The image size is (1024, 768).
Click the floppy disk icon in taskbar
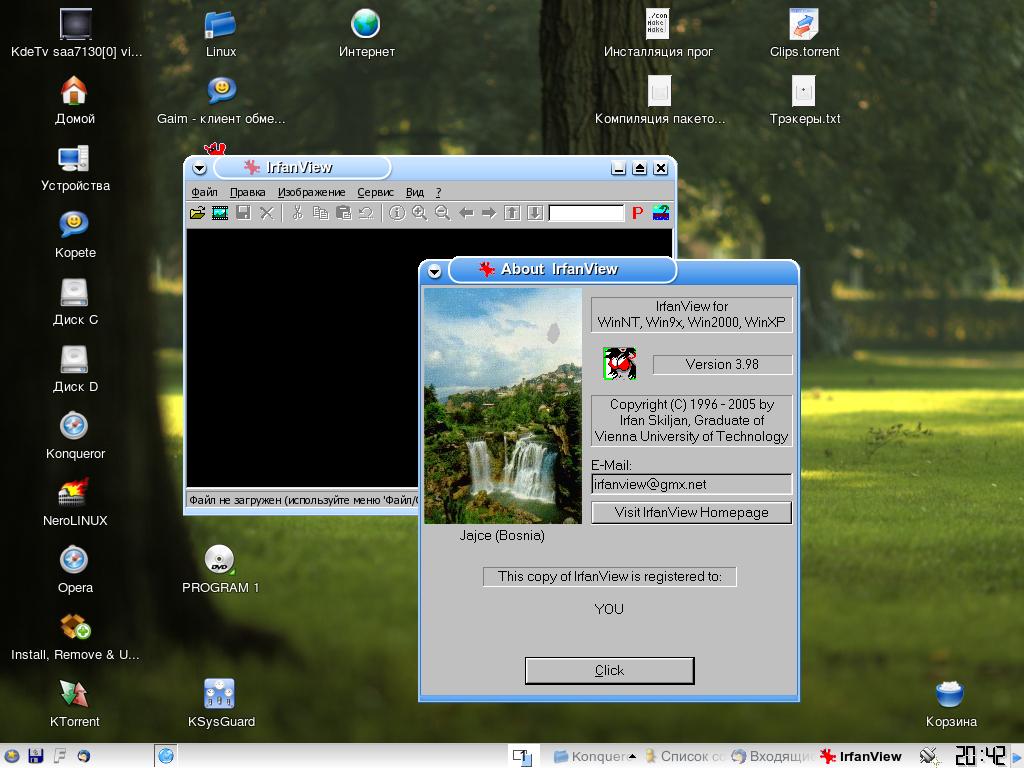coord(35,756)
